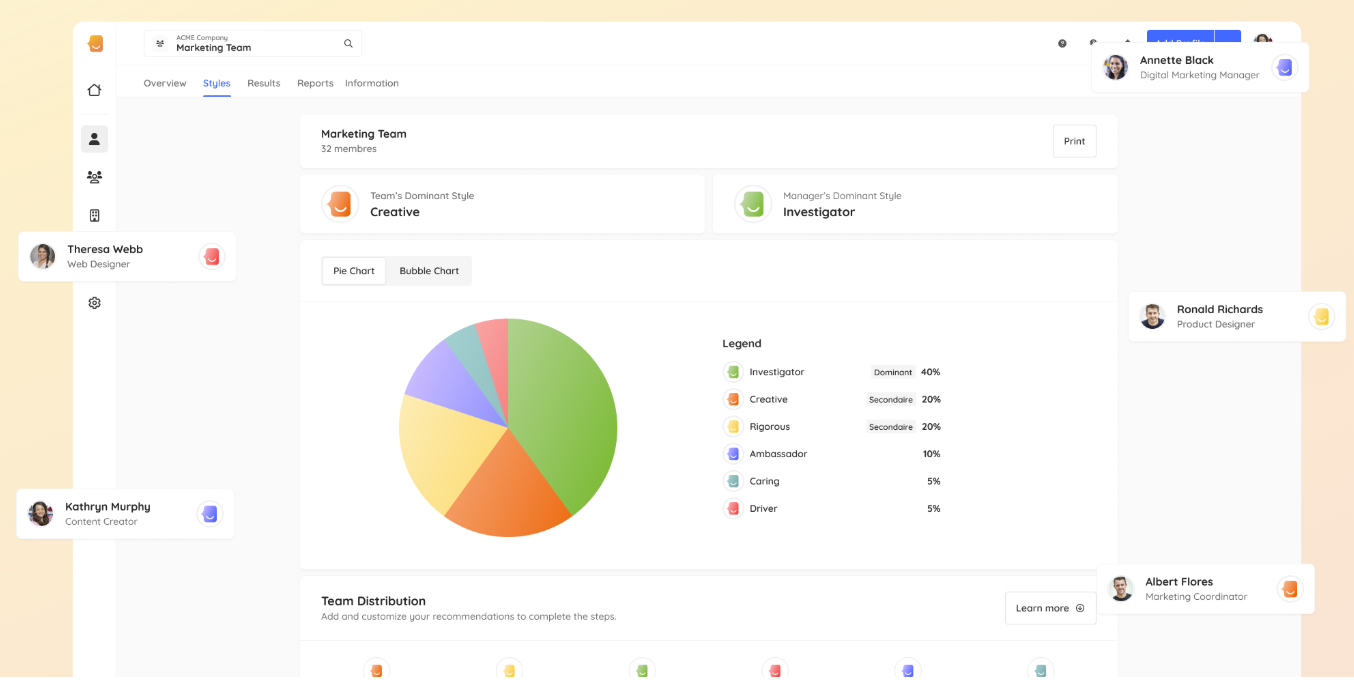
Task: Click the Print button
Action: pos(1074,141)
